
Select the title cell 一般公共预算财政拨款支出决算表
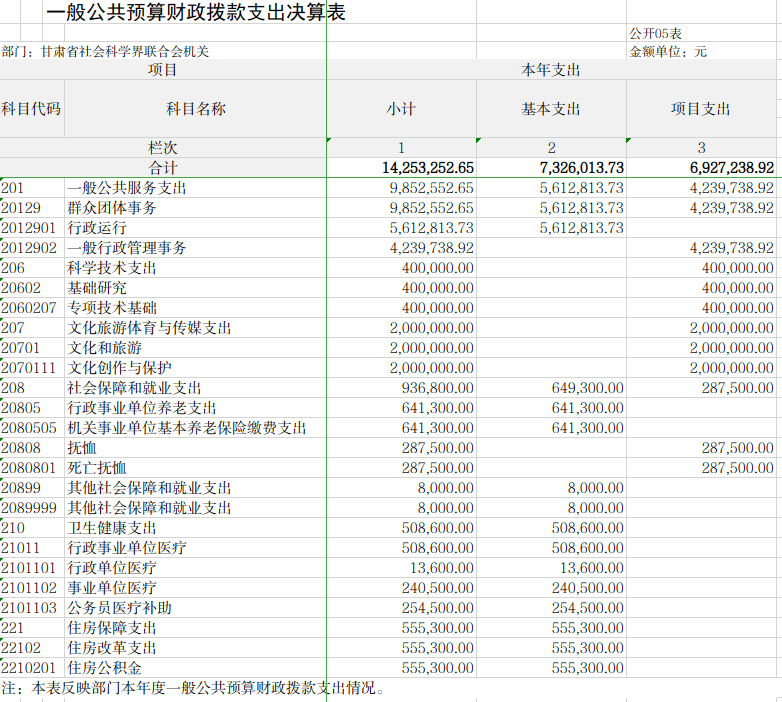196,12
